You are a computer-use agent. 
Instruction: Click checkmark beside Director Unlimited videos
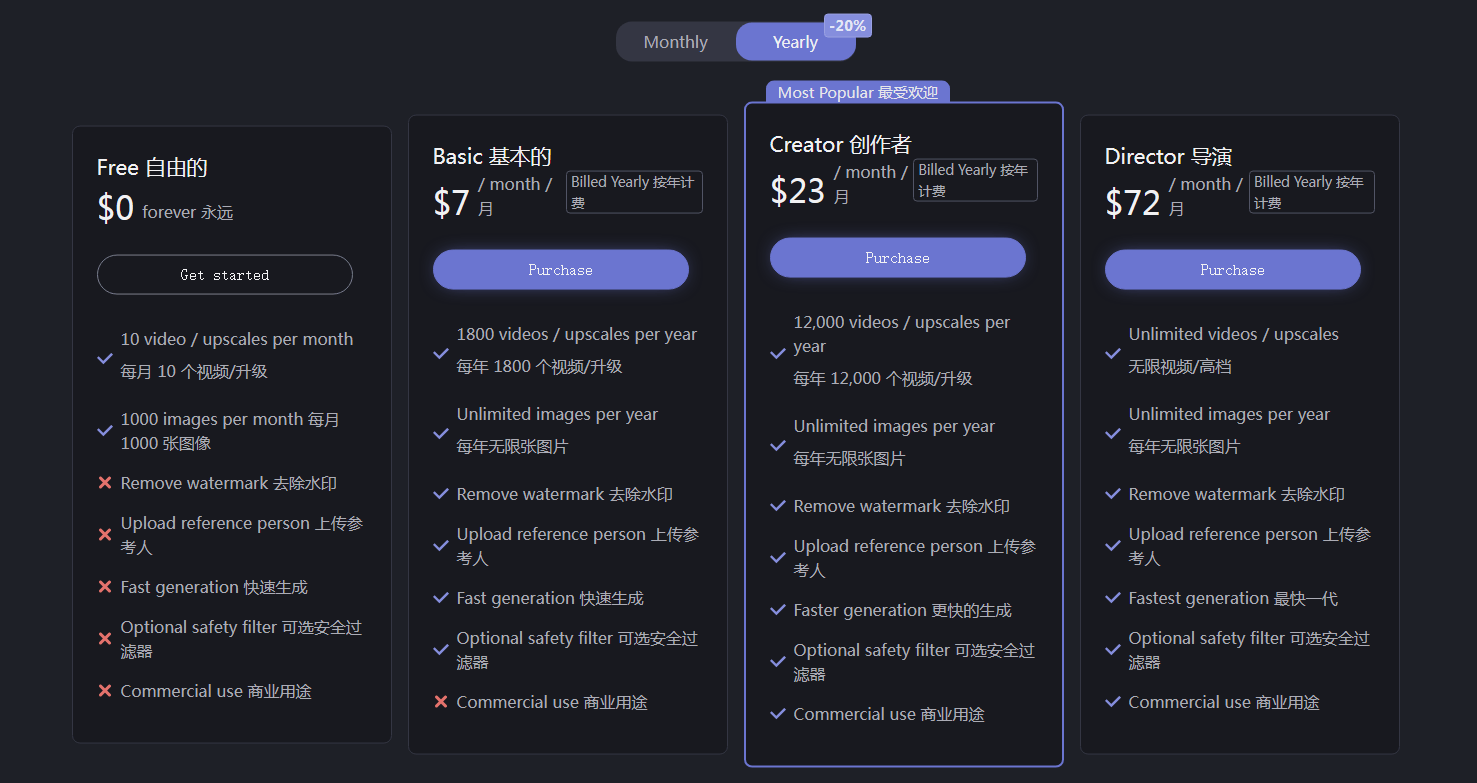[x=1113, y=353]
